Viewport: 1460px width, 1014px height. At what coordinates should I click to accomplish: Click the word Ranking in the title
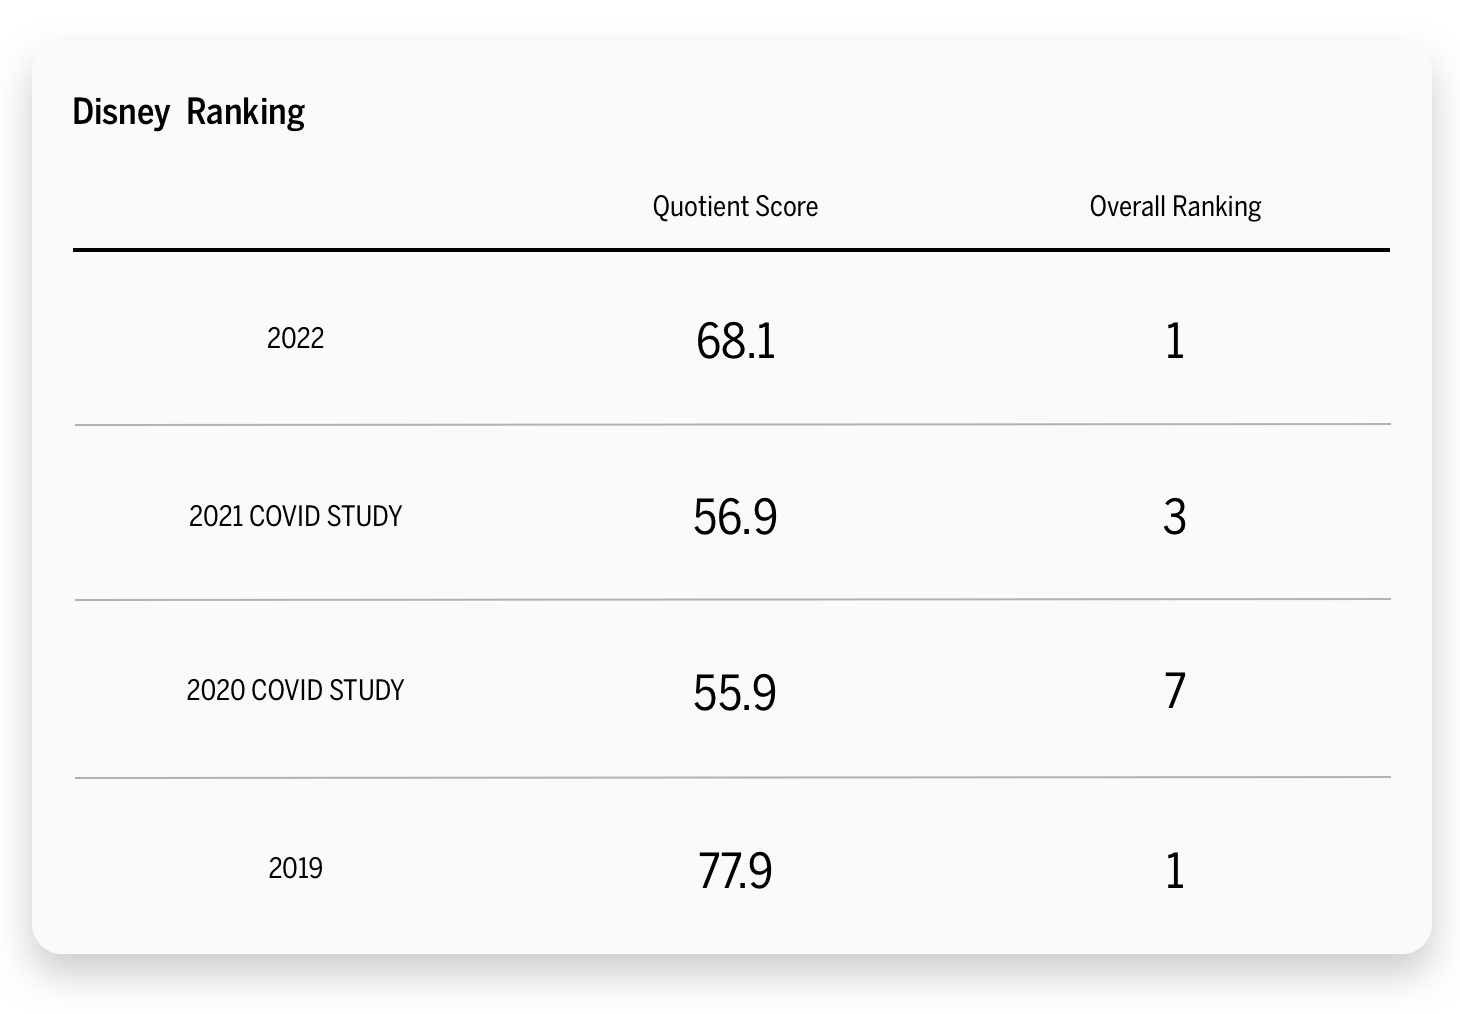(245, 112)
